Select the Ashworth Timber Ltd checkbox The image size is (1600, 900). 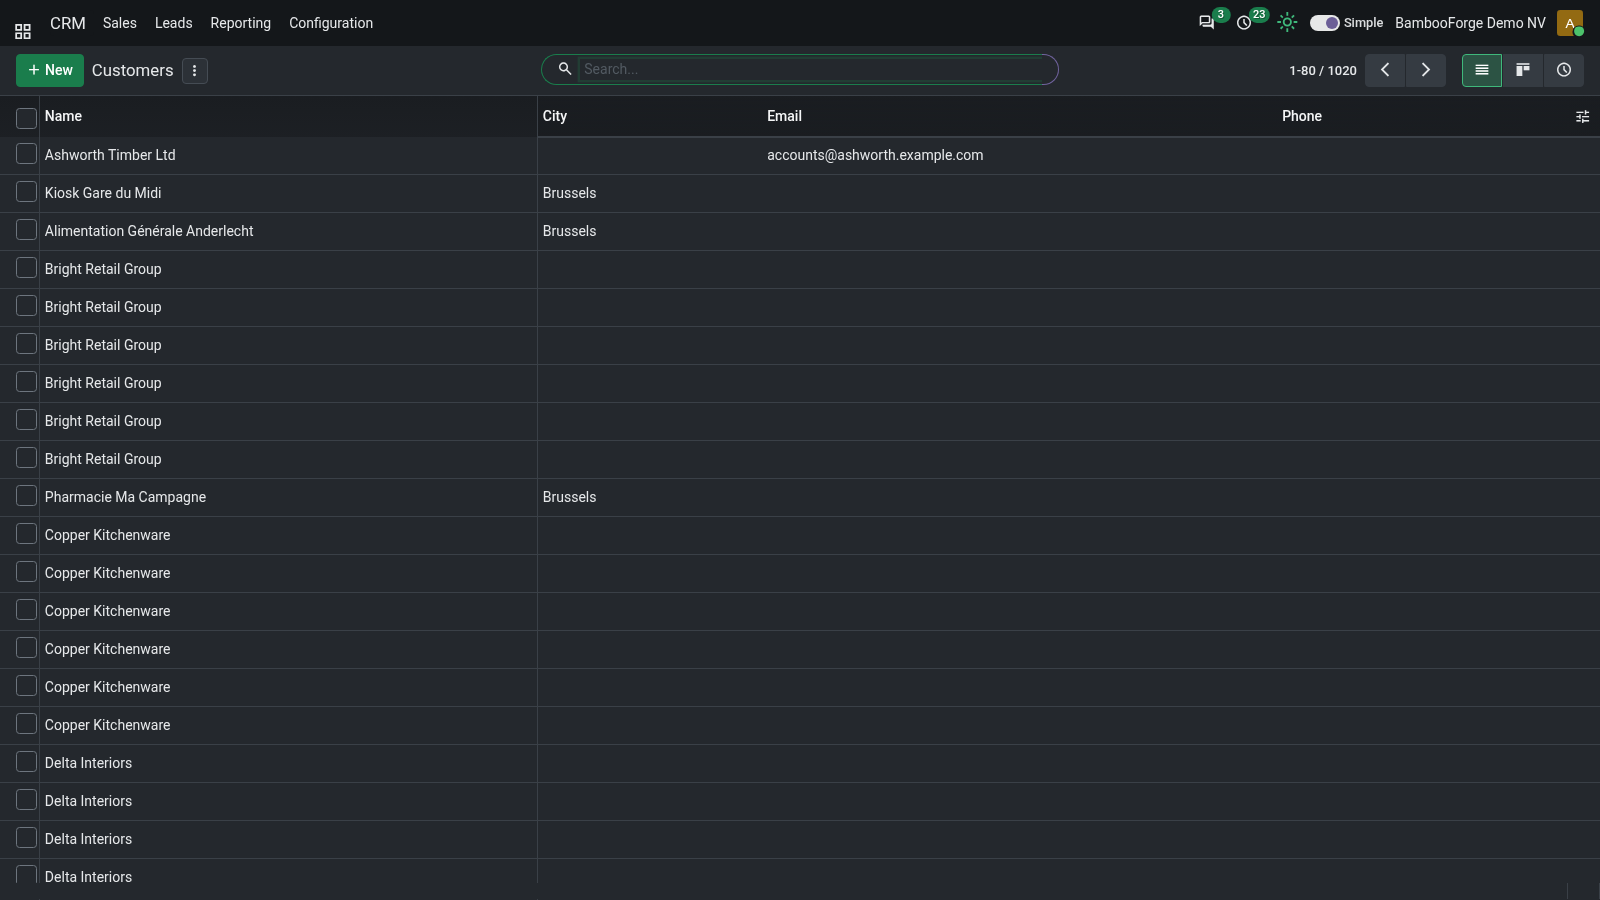point(27,154)
